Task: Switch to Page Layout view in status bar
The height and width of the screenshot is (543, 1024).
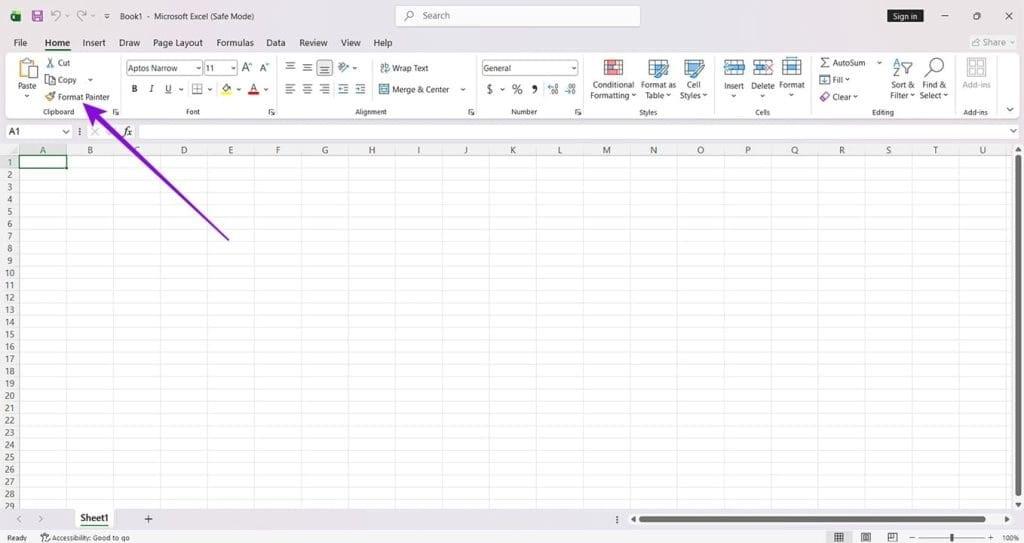Action: [x=866, y=537]
